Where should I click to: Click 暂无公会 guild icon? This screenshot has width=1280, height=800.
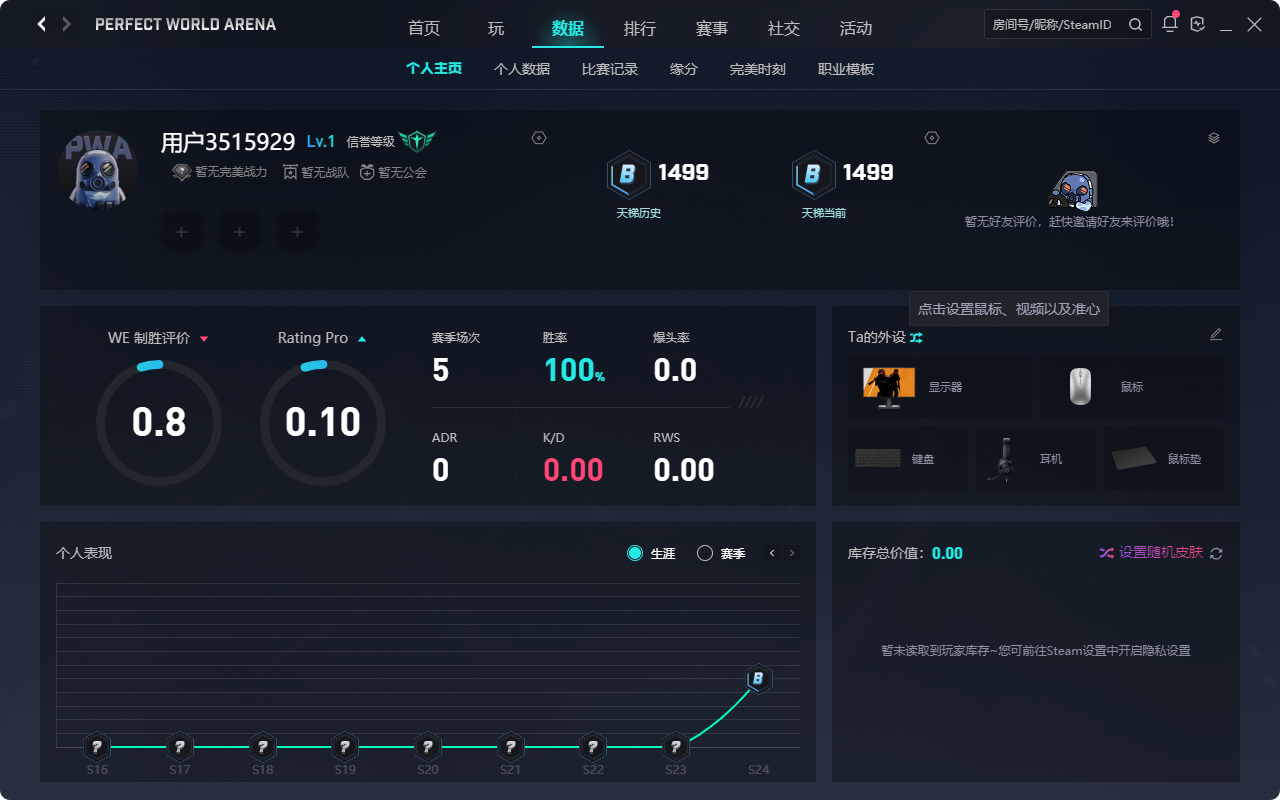coord(367,172)
